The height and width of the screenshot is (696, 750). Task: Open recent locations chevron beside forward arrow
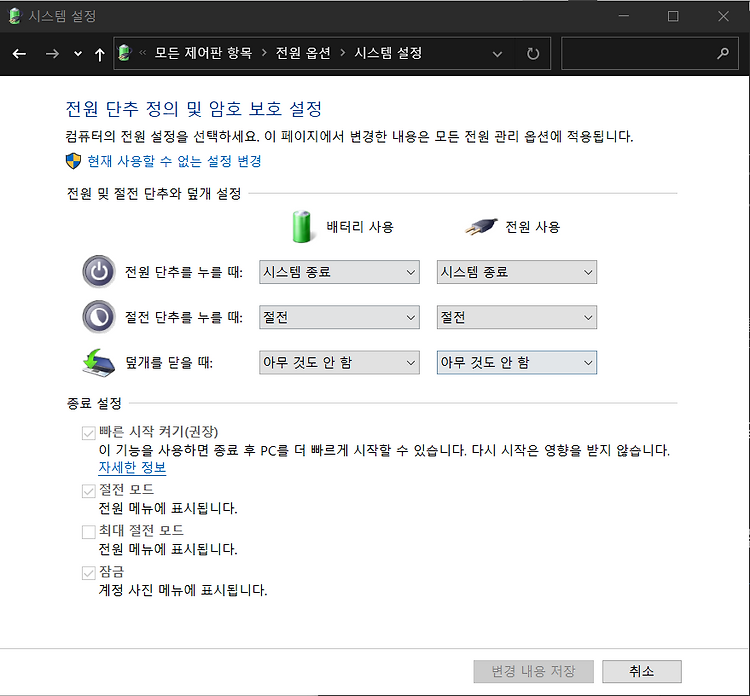(x=78, y=54)
